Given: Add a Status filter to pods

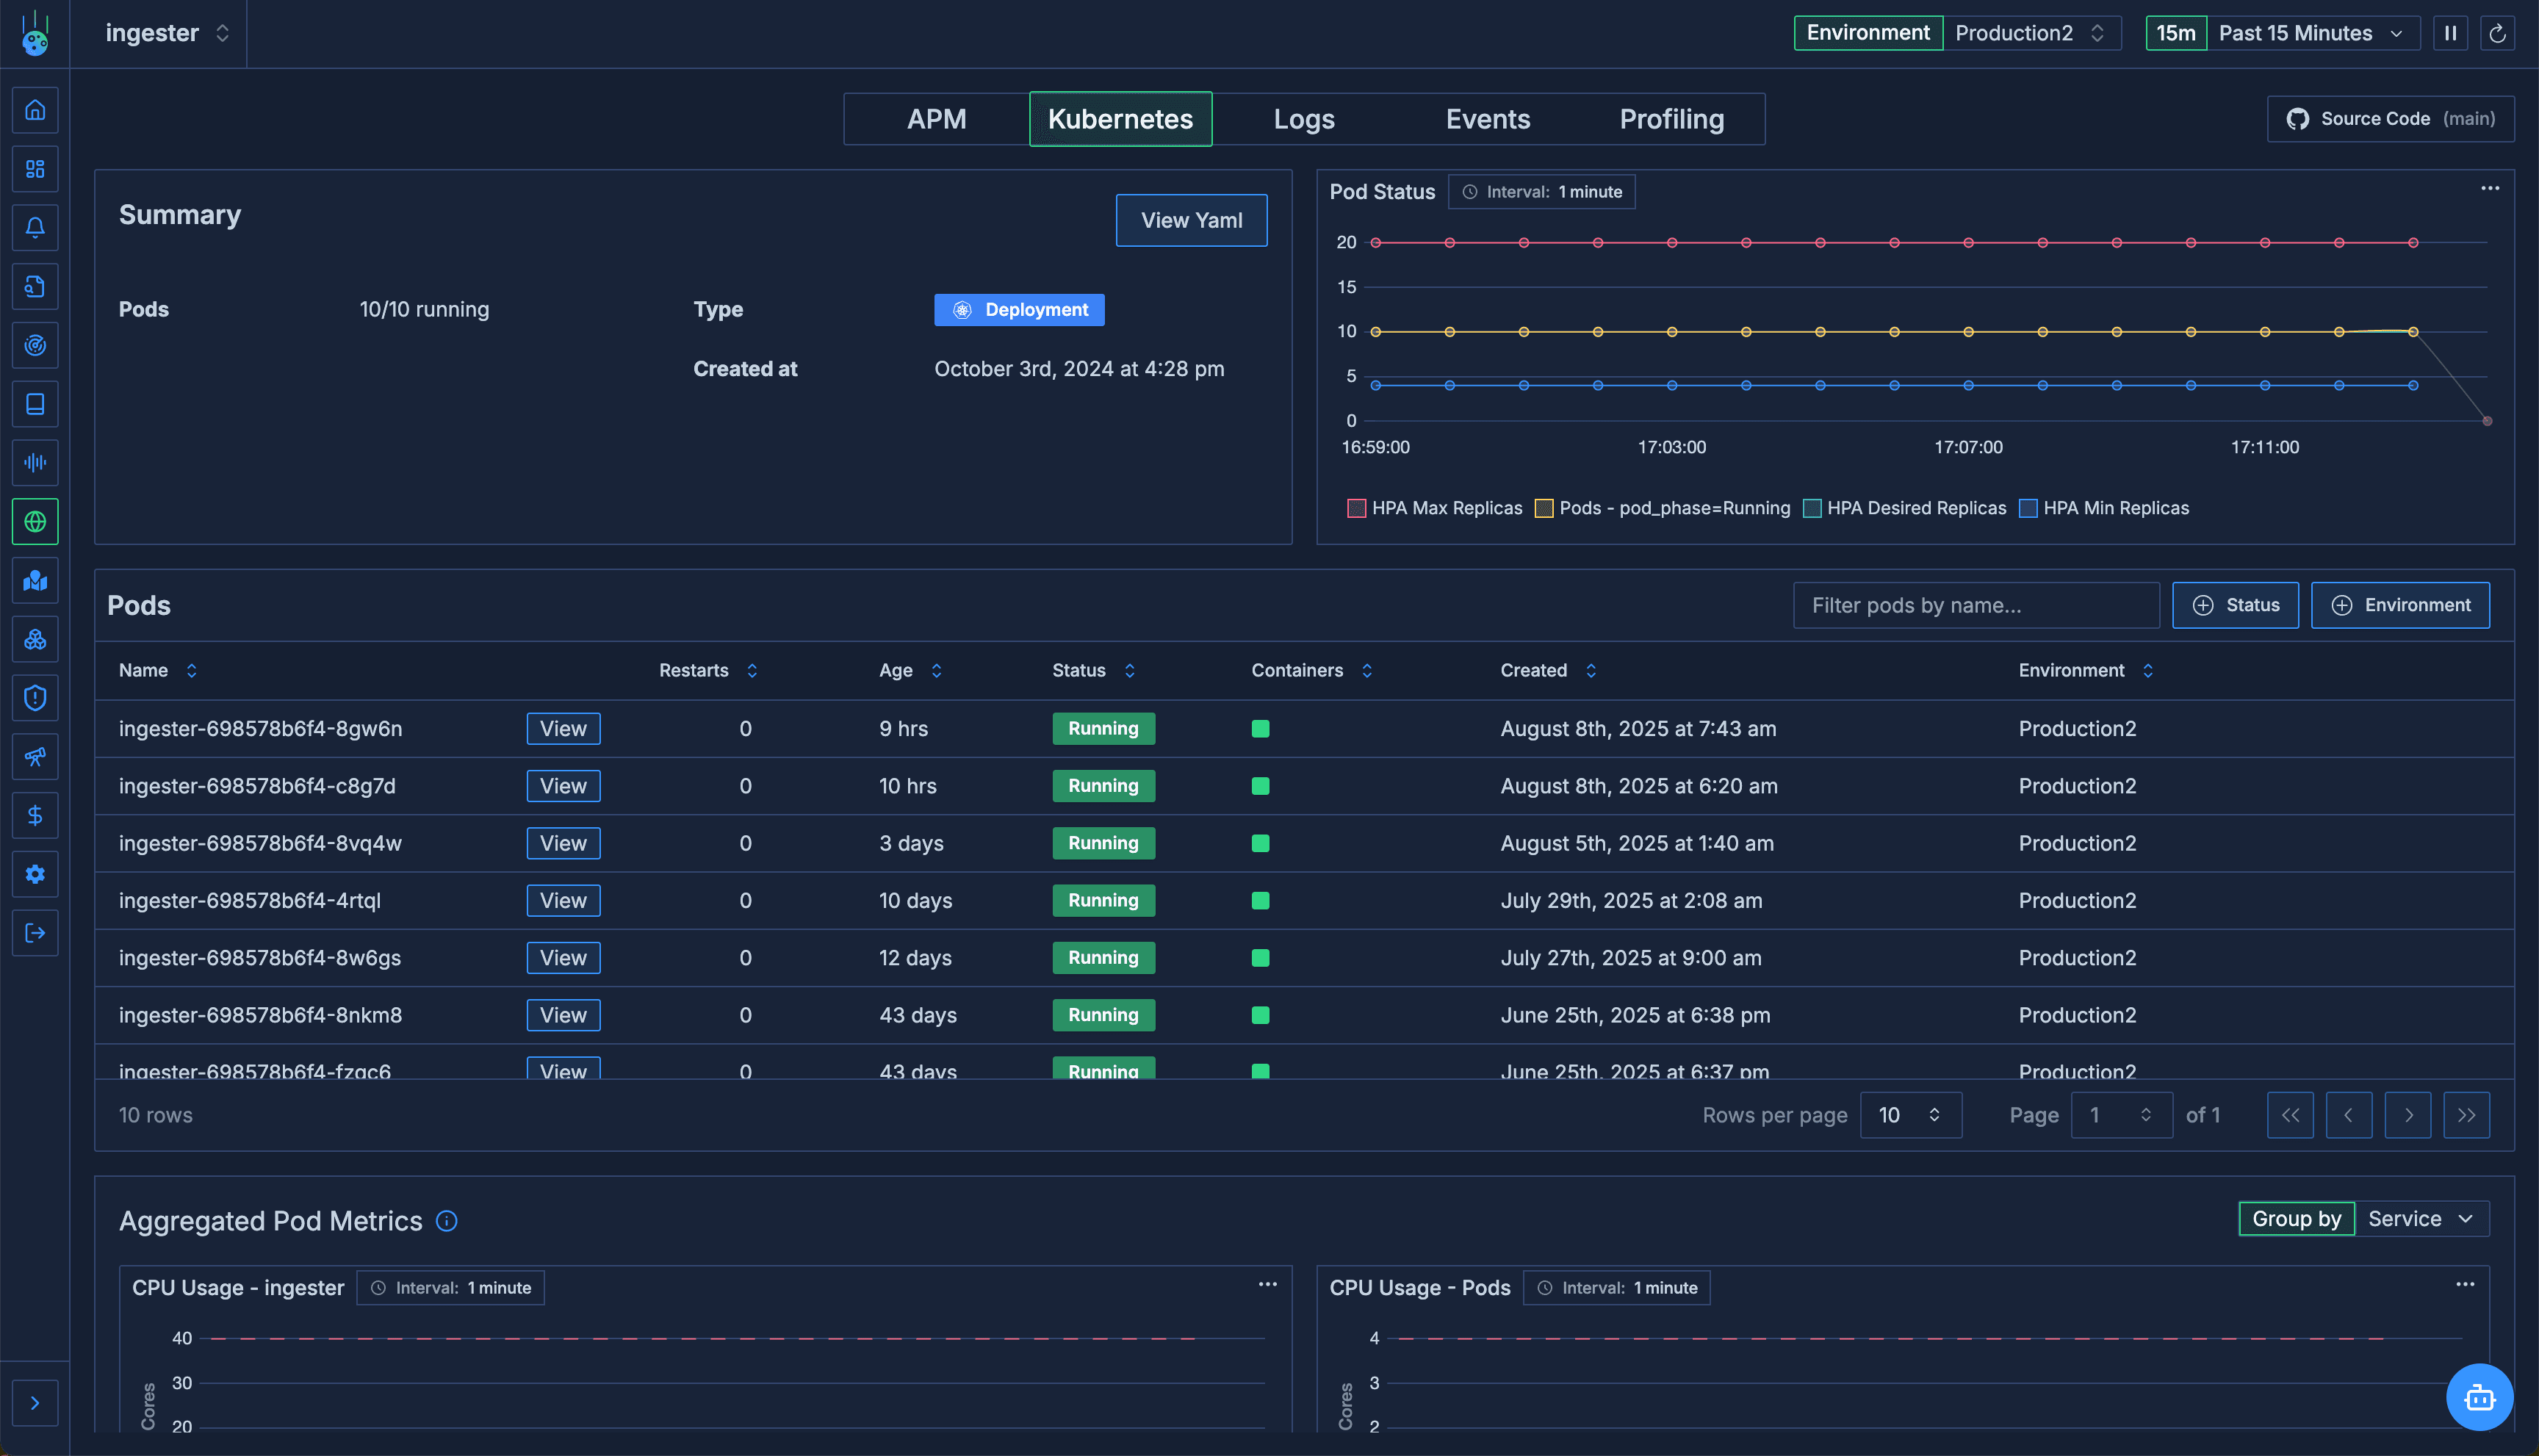Looking at the screenshot, I should (2235, 605).
